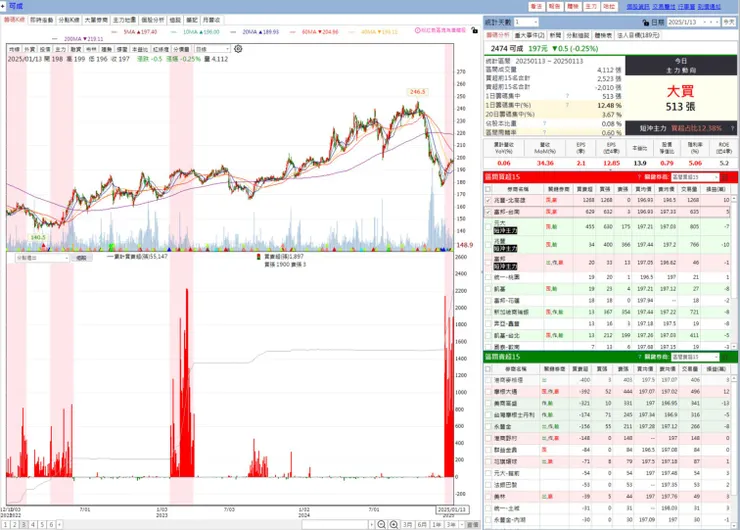The image size is (740, 530).
Task: Open the 統計天數 dropdown
Action: coord(526,22)
